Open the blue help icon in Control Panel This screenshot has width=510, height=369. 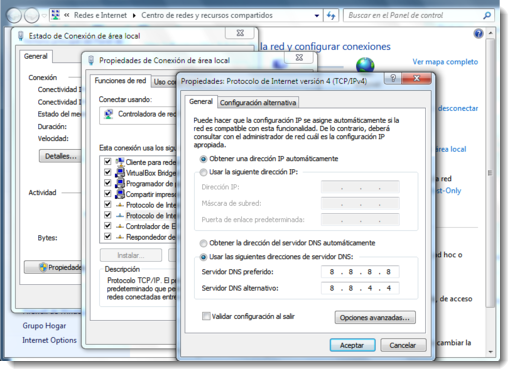(478, 34)
